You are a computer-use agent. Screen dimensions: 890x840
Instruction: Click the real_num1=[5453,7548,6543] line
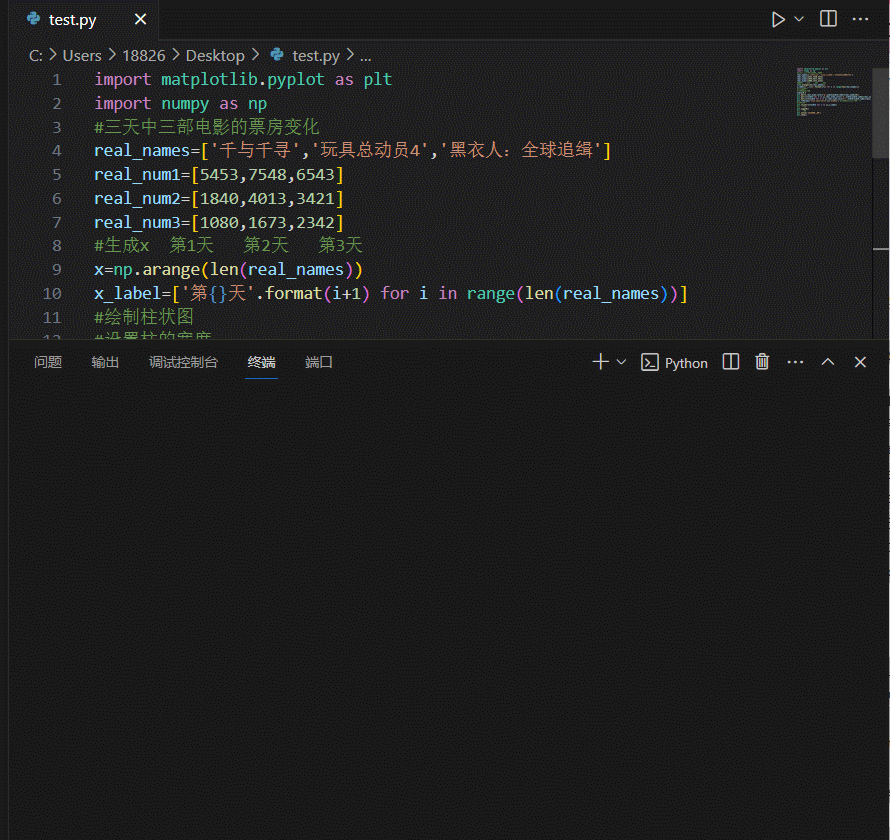point(219,174)
